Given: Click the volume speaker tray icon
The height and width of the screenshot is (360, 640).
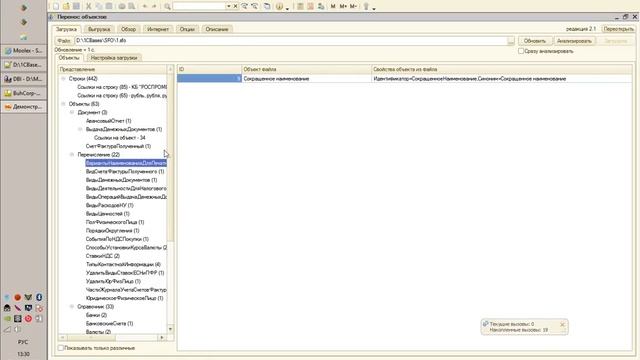Looking at the screenshot, I should click(18, 329).
